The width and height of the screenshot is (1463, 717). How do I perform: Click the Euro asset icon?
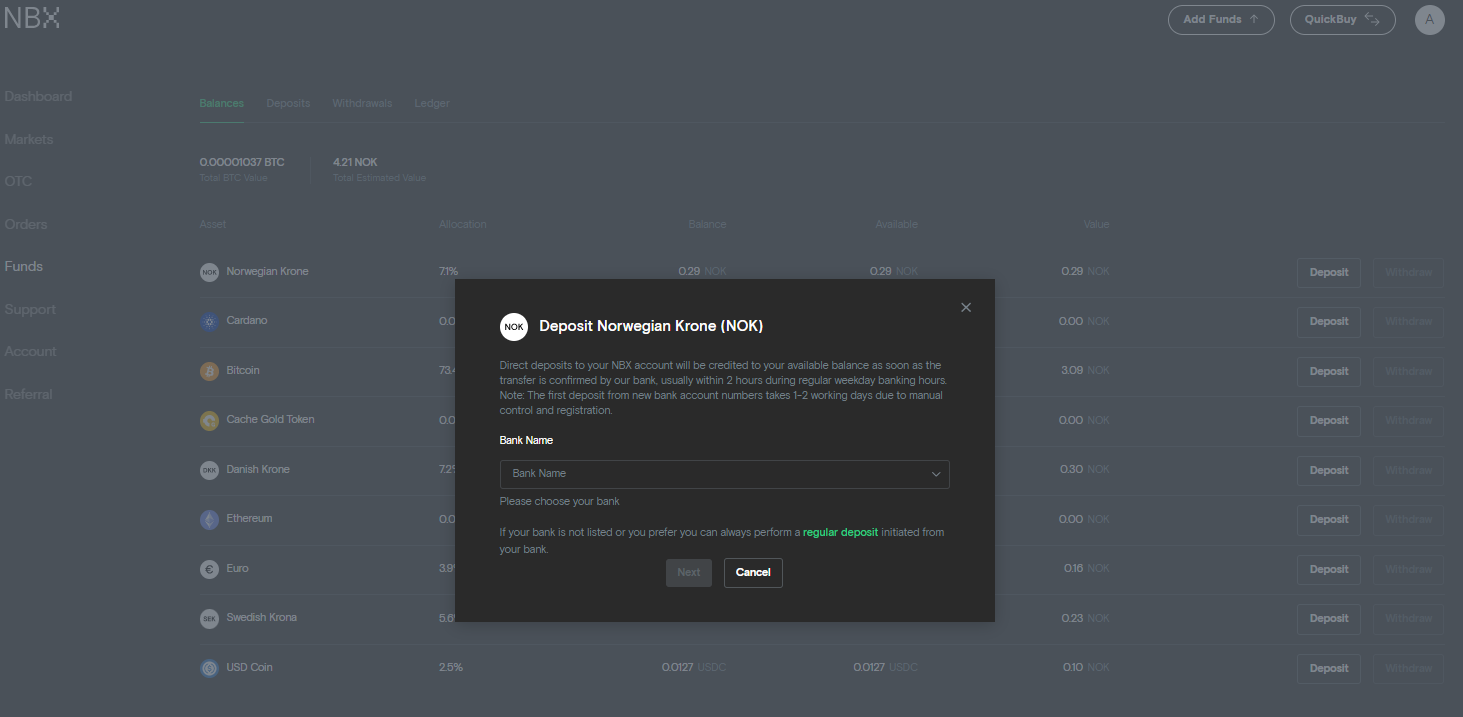pos(209,569)
